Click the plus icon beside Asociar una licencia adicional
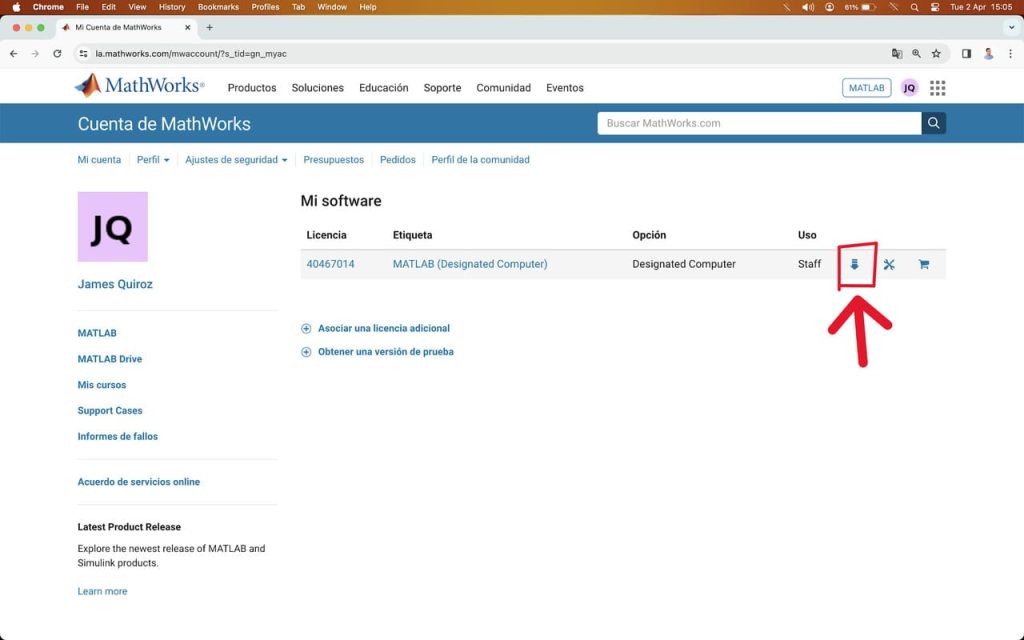 click(x=306, y=328)
